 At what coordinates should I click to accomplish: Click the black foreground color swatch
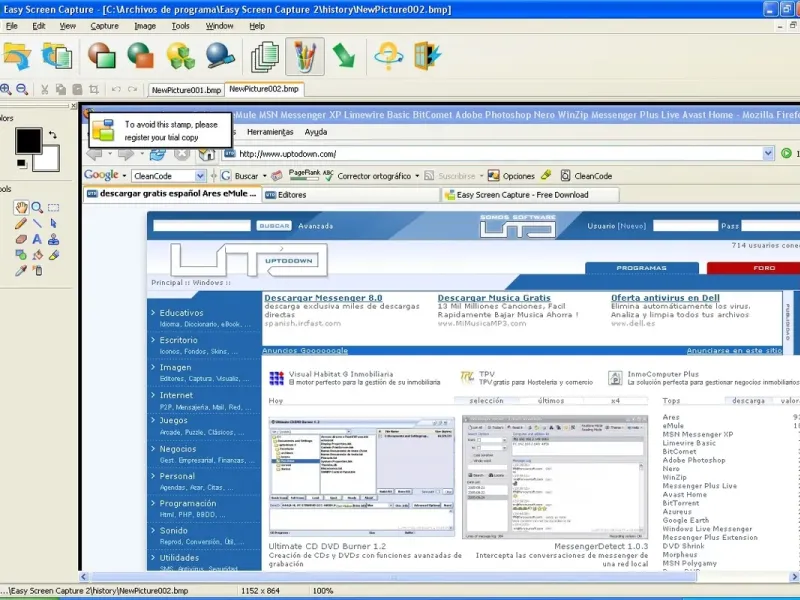[x=28, y=141]
